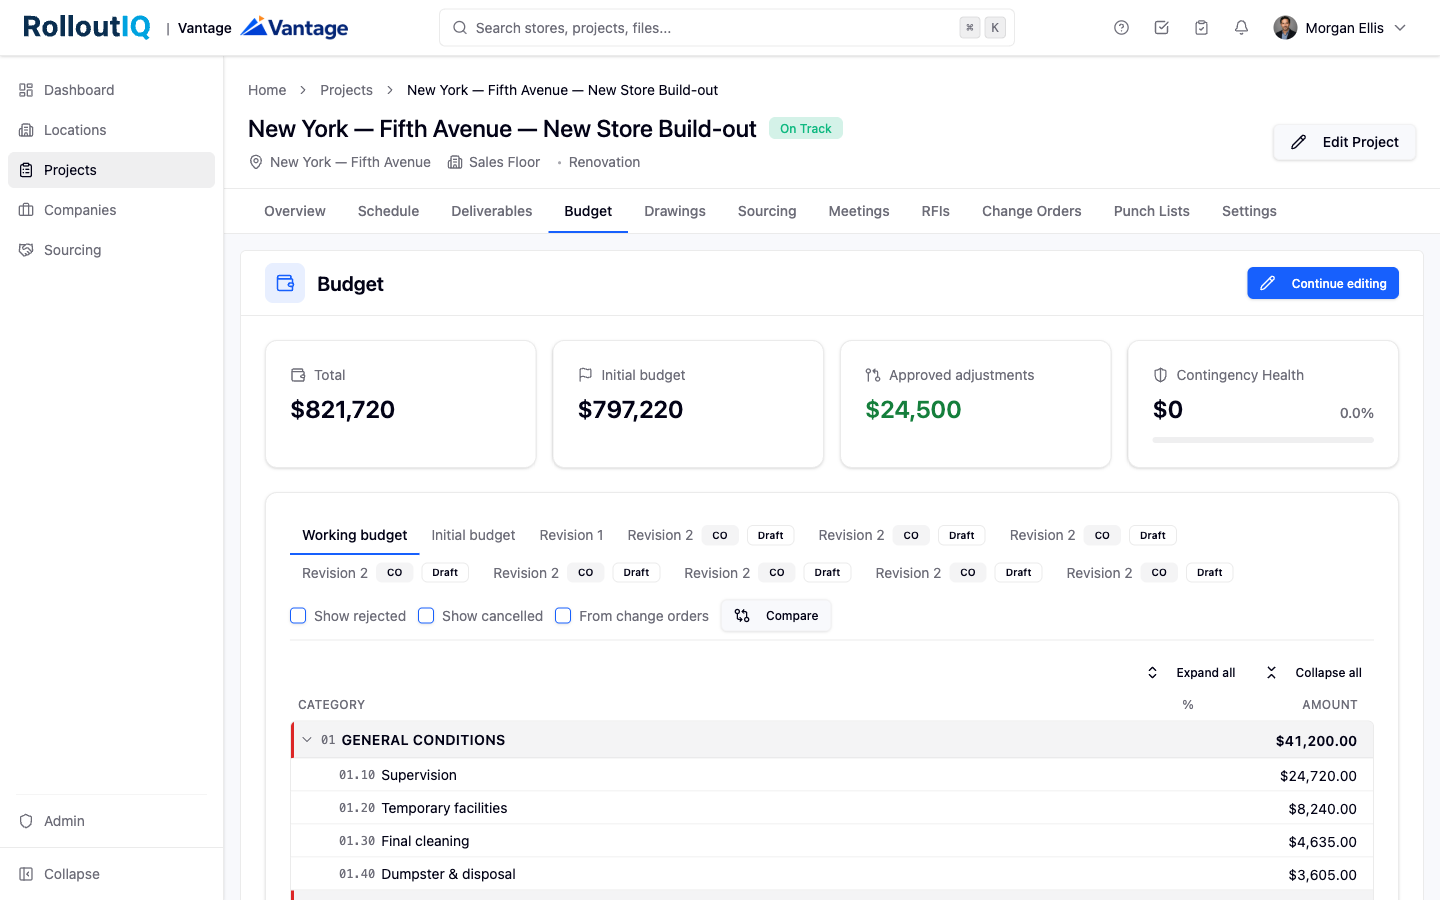Select the Working budget tab
The height and width of the screenshot is (900, 1440).
(355, 535)
